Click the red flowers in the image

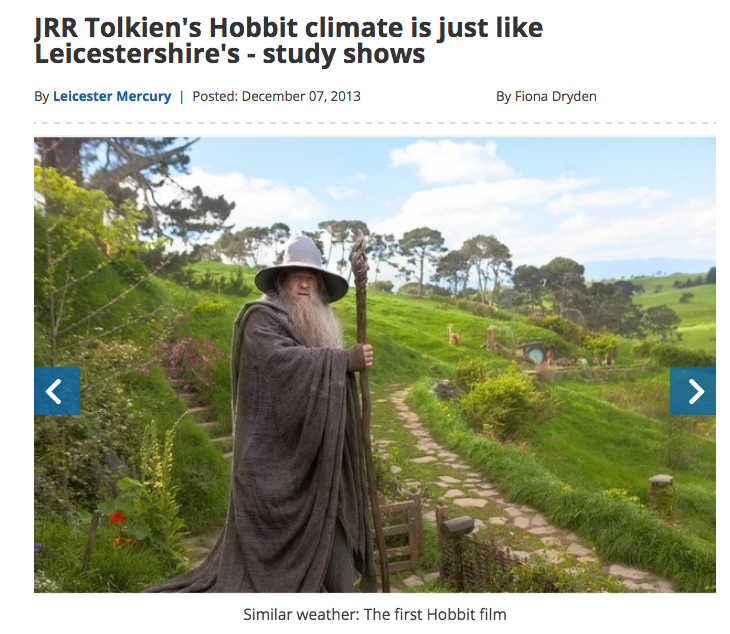point(118,518)
